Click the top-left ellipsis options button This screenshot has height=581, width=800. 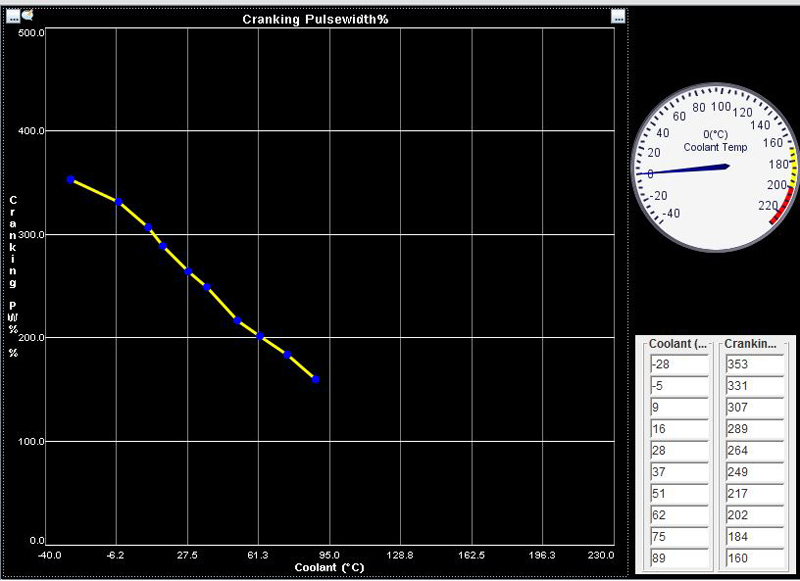12,15
